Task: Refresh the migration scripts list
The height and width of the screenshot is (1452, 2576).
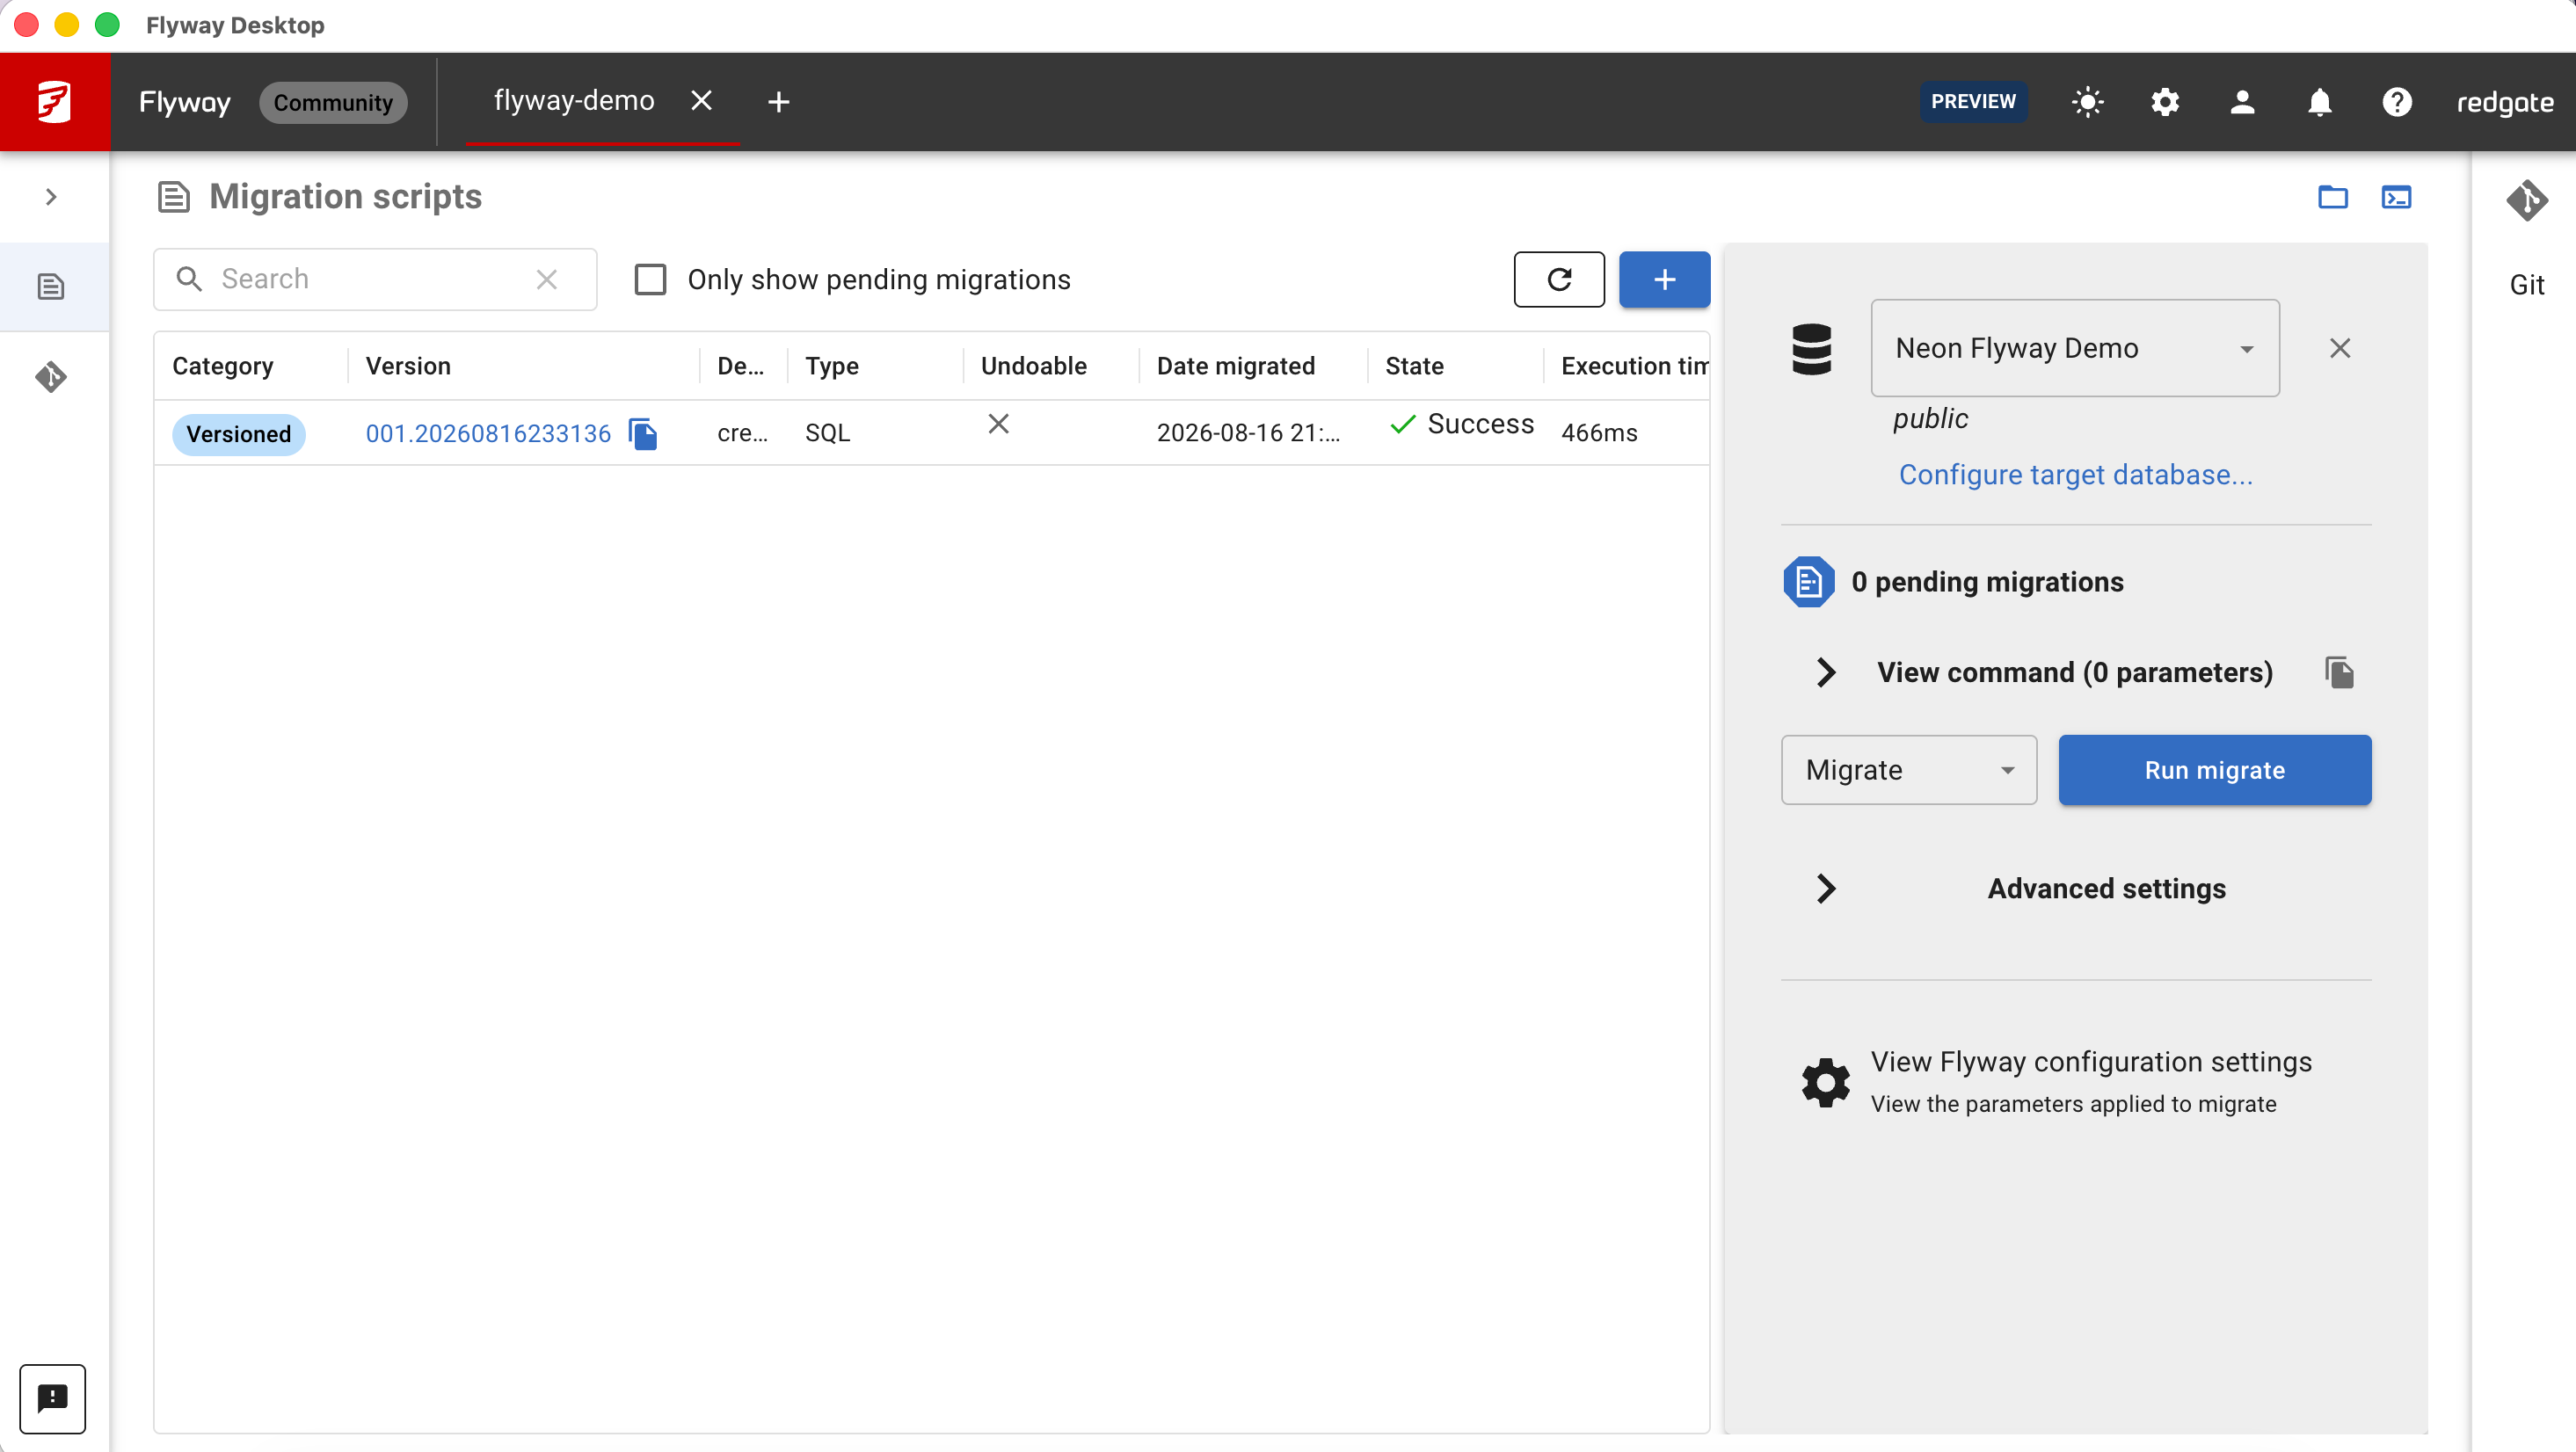Action: coord(1559,279)
